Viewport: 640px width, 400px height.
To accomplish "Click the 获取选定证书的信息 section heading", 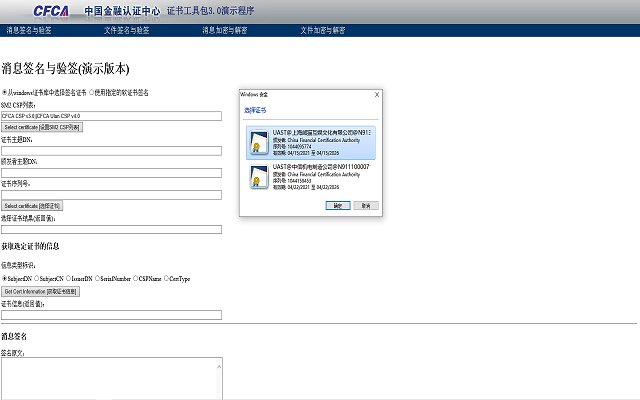I will click(x=30, y=246).
